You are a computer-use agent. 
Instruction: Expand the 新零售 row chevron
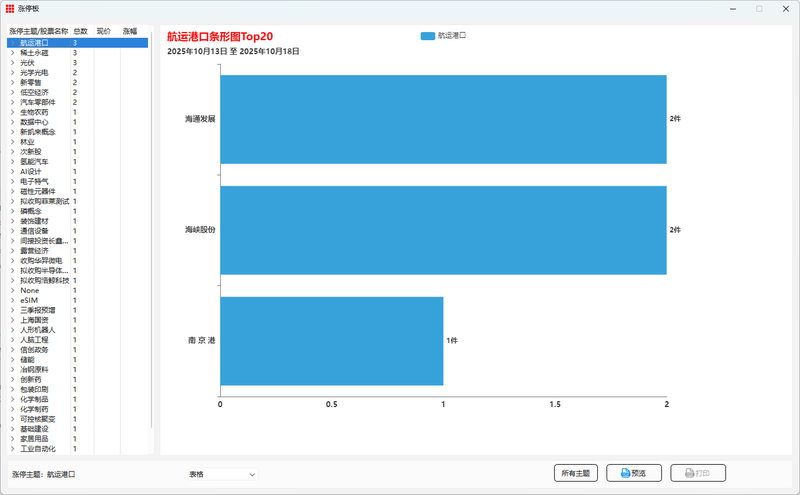13,82
